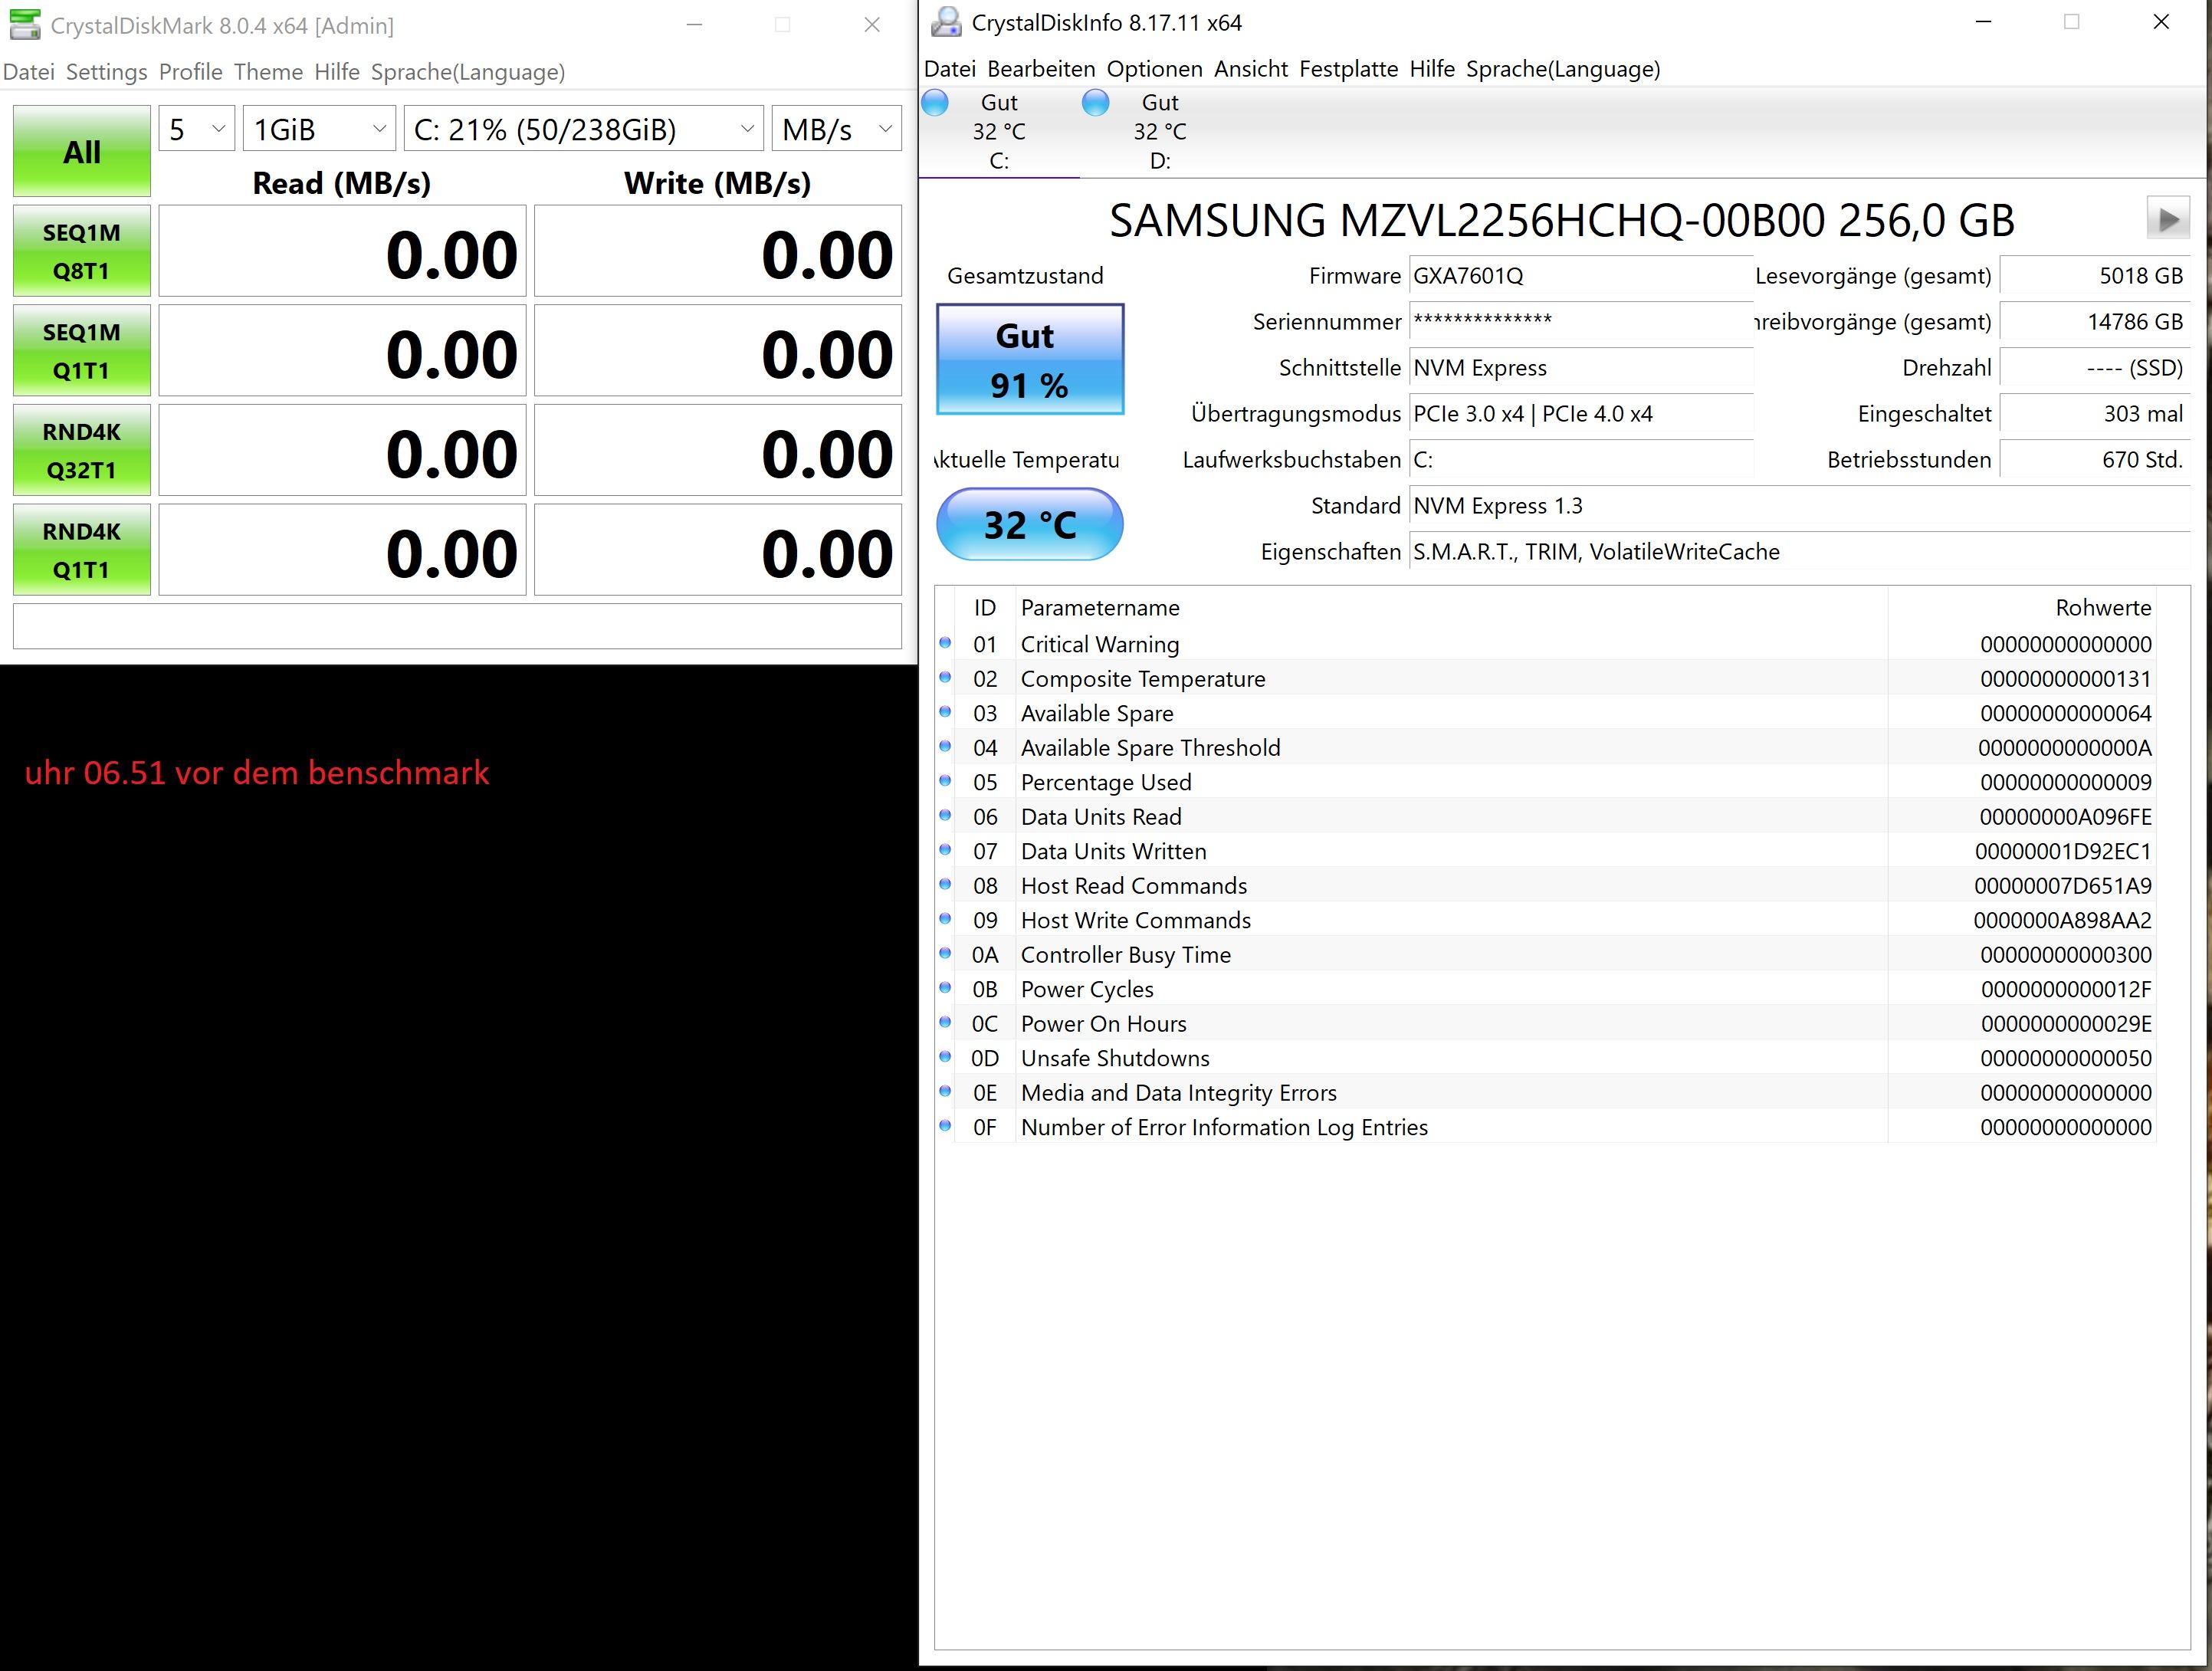
Task: Click the blue status orb for drive D:
Action: [1096, 103]
